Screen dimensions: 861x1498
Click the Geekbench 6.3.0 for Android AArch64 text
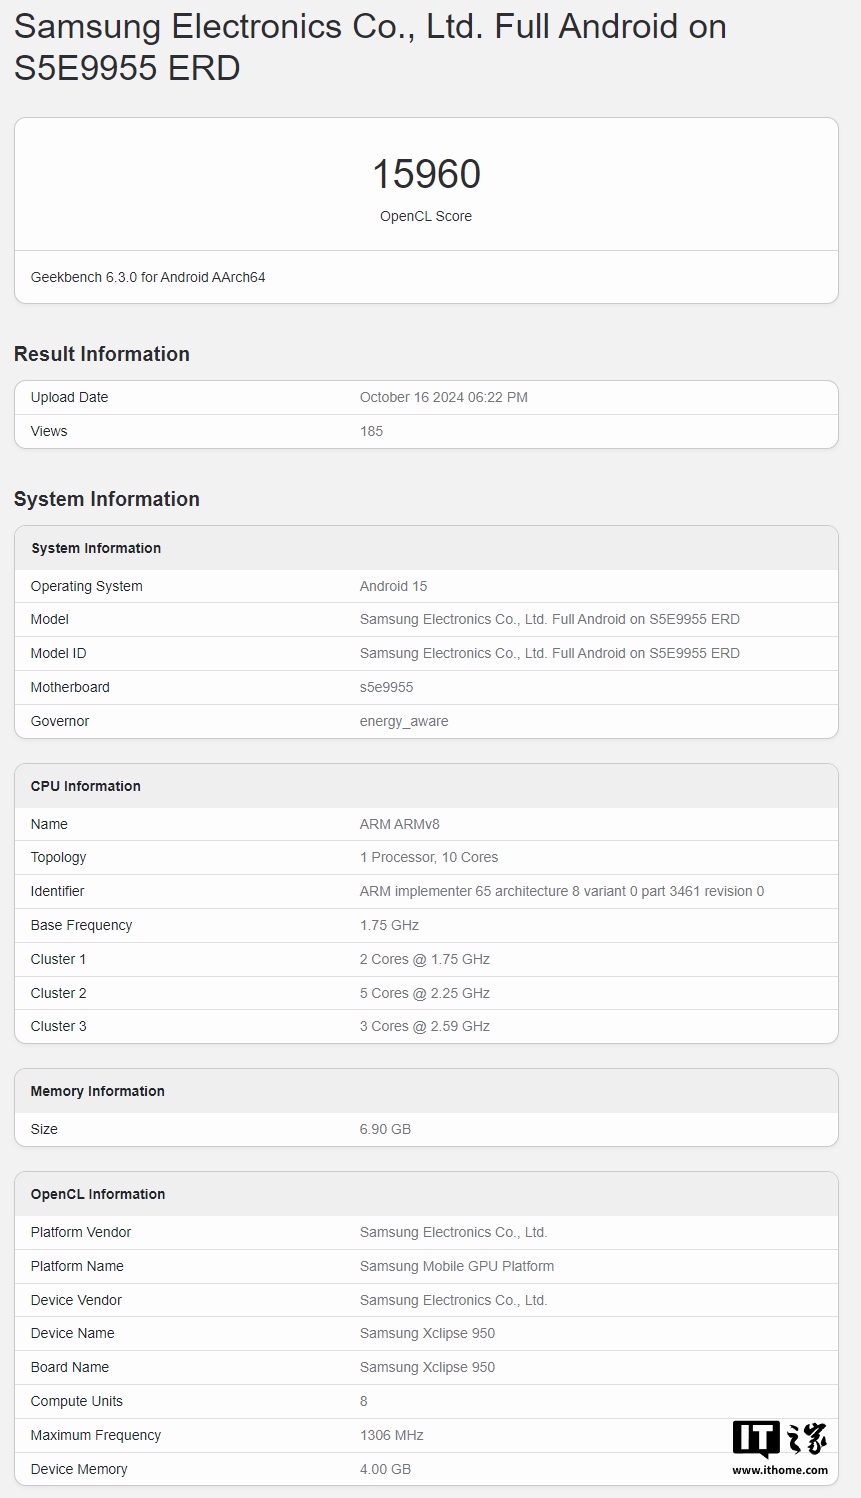pos(148,277)
